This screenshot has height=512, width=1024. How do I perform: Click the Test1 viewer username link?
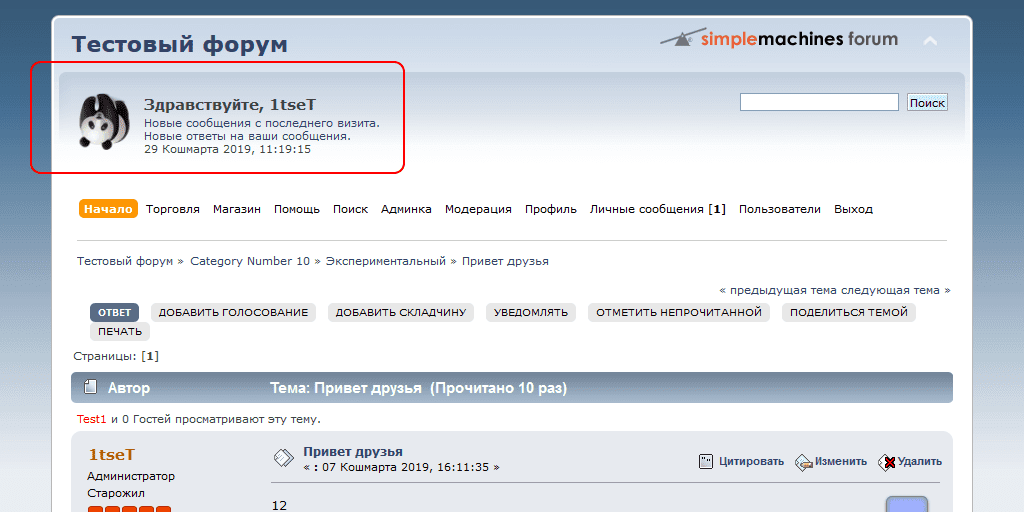pyautogui.click(x=91, y=419)
